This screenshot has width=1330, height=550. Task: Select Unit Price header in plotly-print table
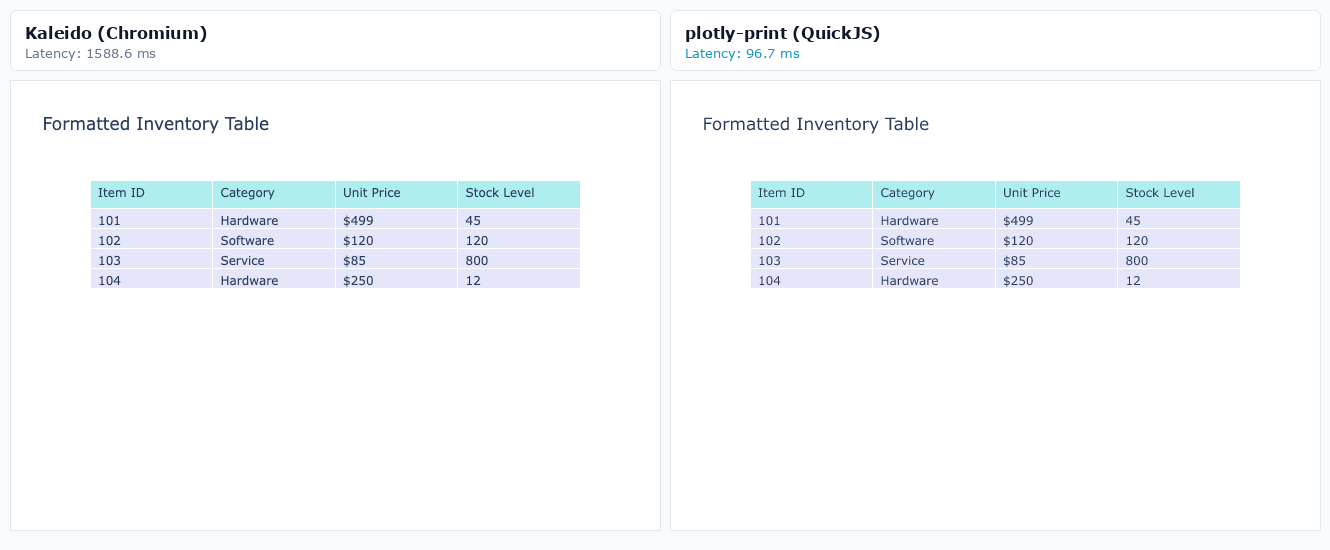point(1056,194)
